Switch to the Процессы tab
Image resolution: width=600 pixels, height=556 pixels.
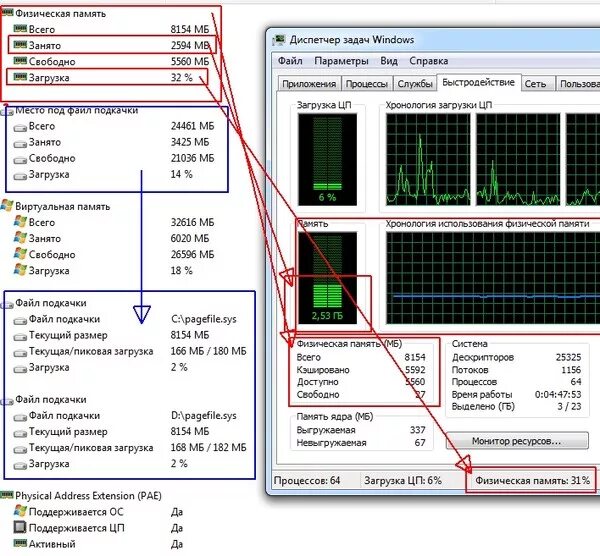click(367, 84)
